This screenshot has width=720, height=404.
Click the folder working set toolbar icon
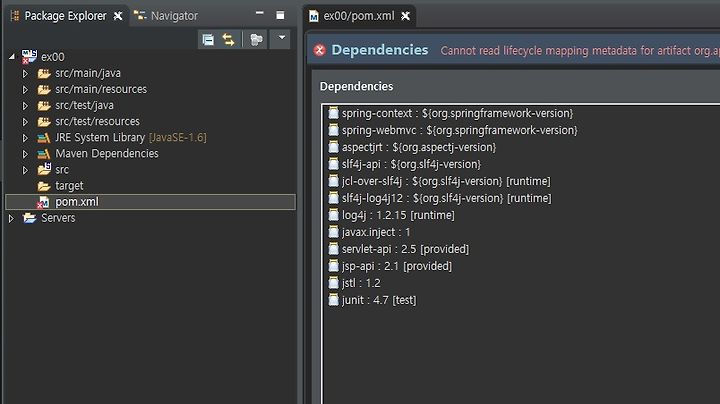point(256,39)
